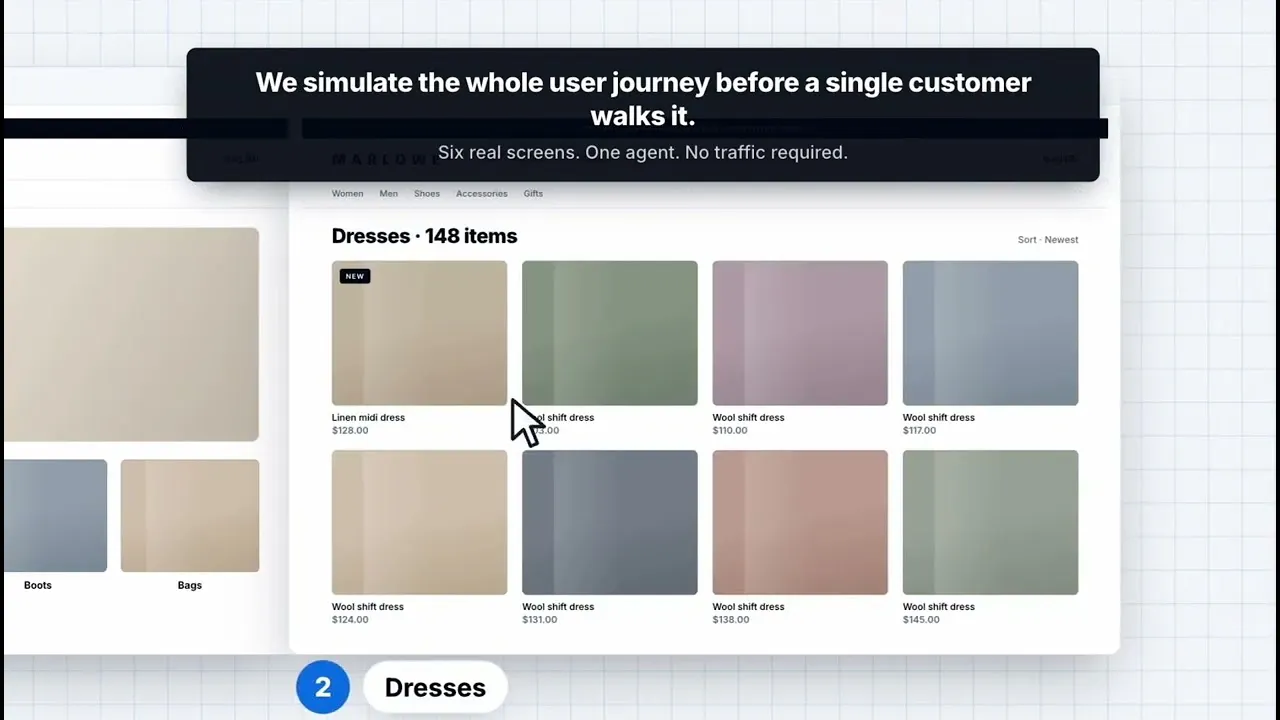Open the terracotta dress thumbnail priced $138.00

click(x=800, y=522)
